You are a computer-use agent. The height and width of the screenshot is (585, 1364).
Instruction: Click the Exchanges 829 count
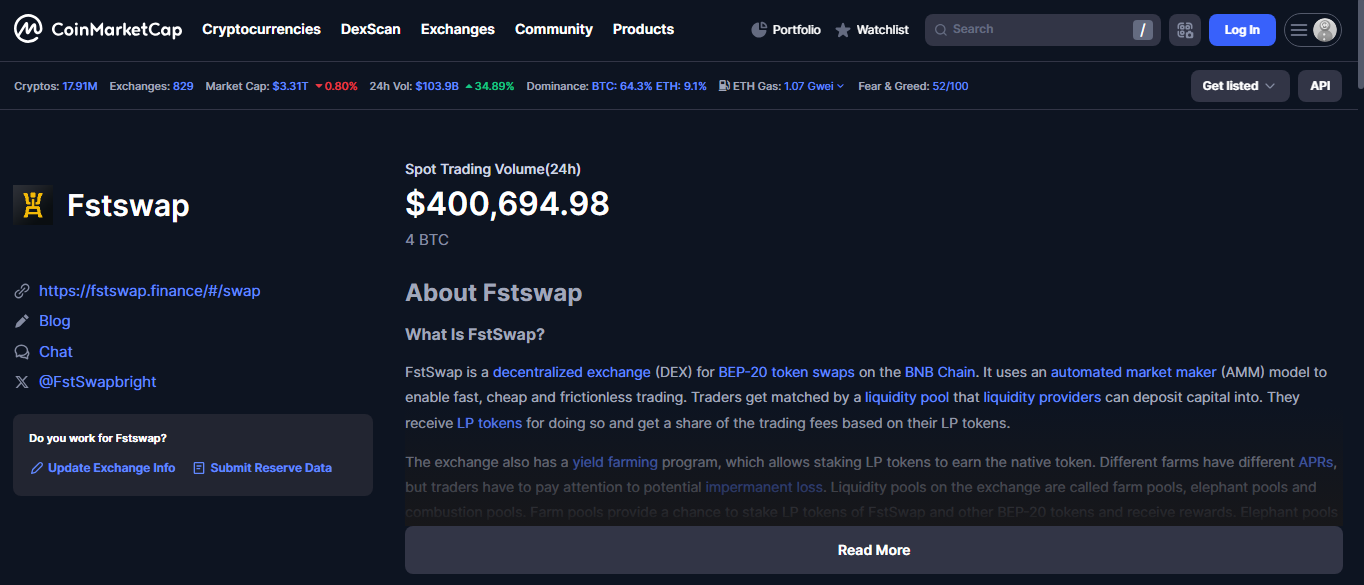[x=183, y=86]
